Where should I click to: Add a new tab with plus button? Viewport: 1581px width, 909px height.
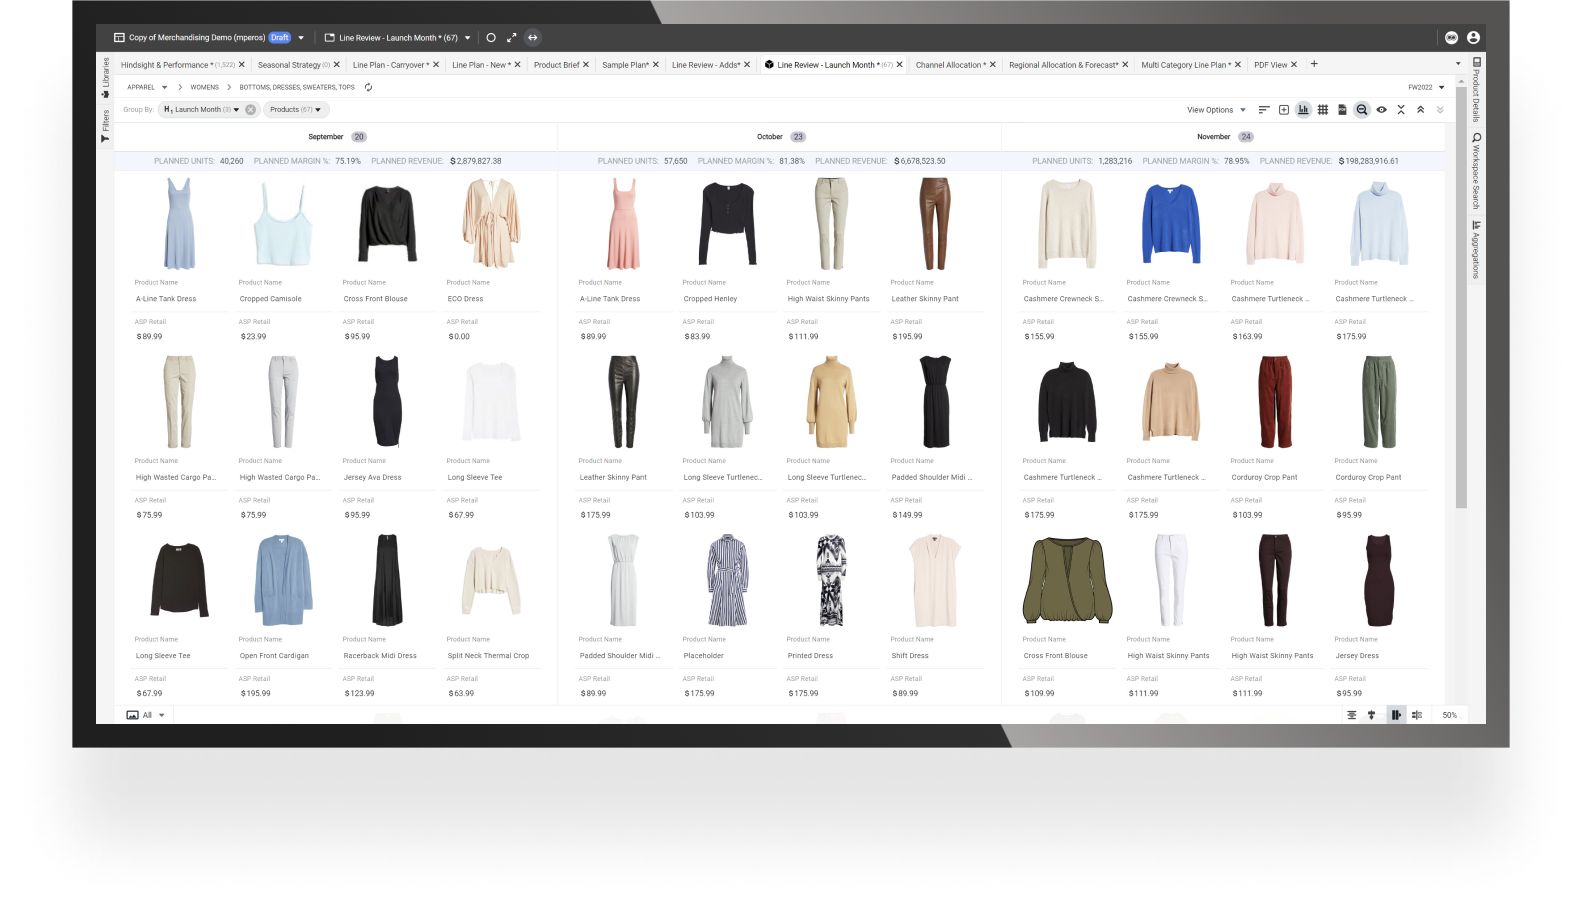click(1314, 64)
